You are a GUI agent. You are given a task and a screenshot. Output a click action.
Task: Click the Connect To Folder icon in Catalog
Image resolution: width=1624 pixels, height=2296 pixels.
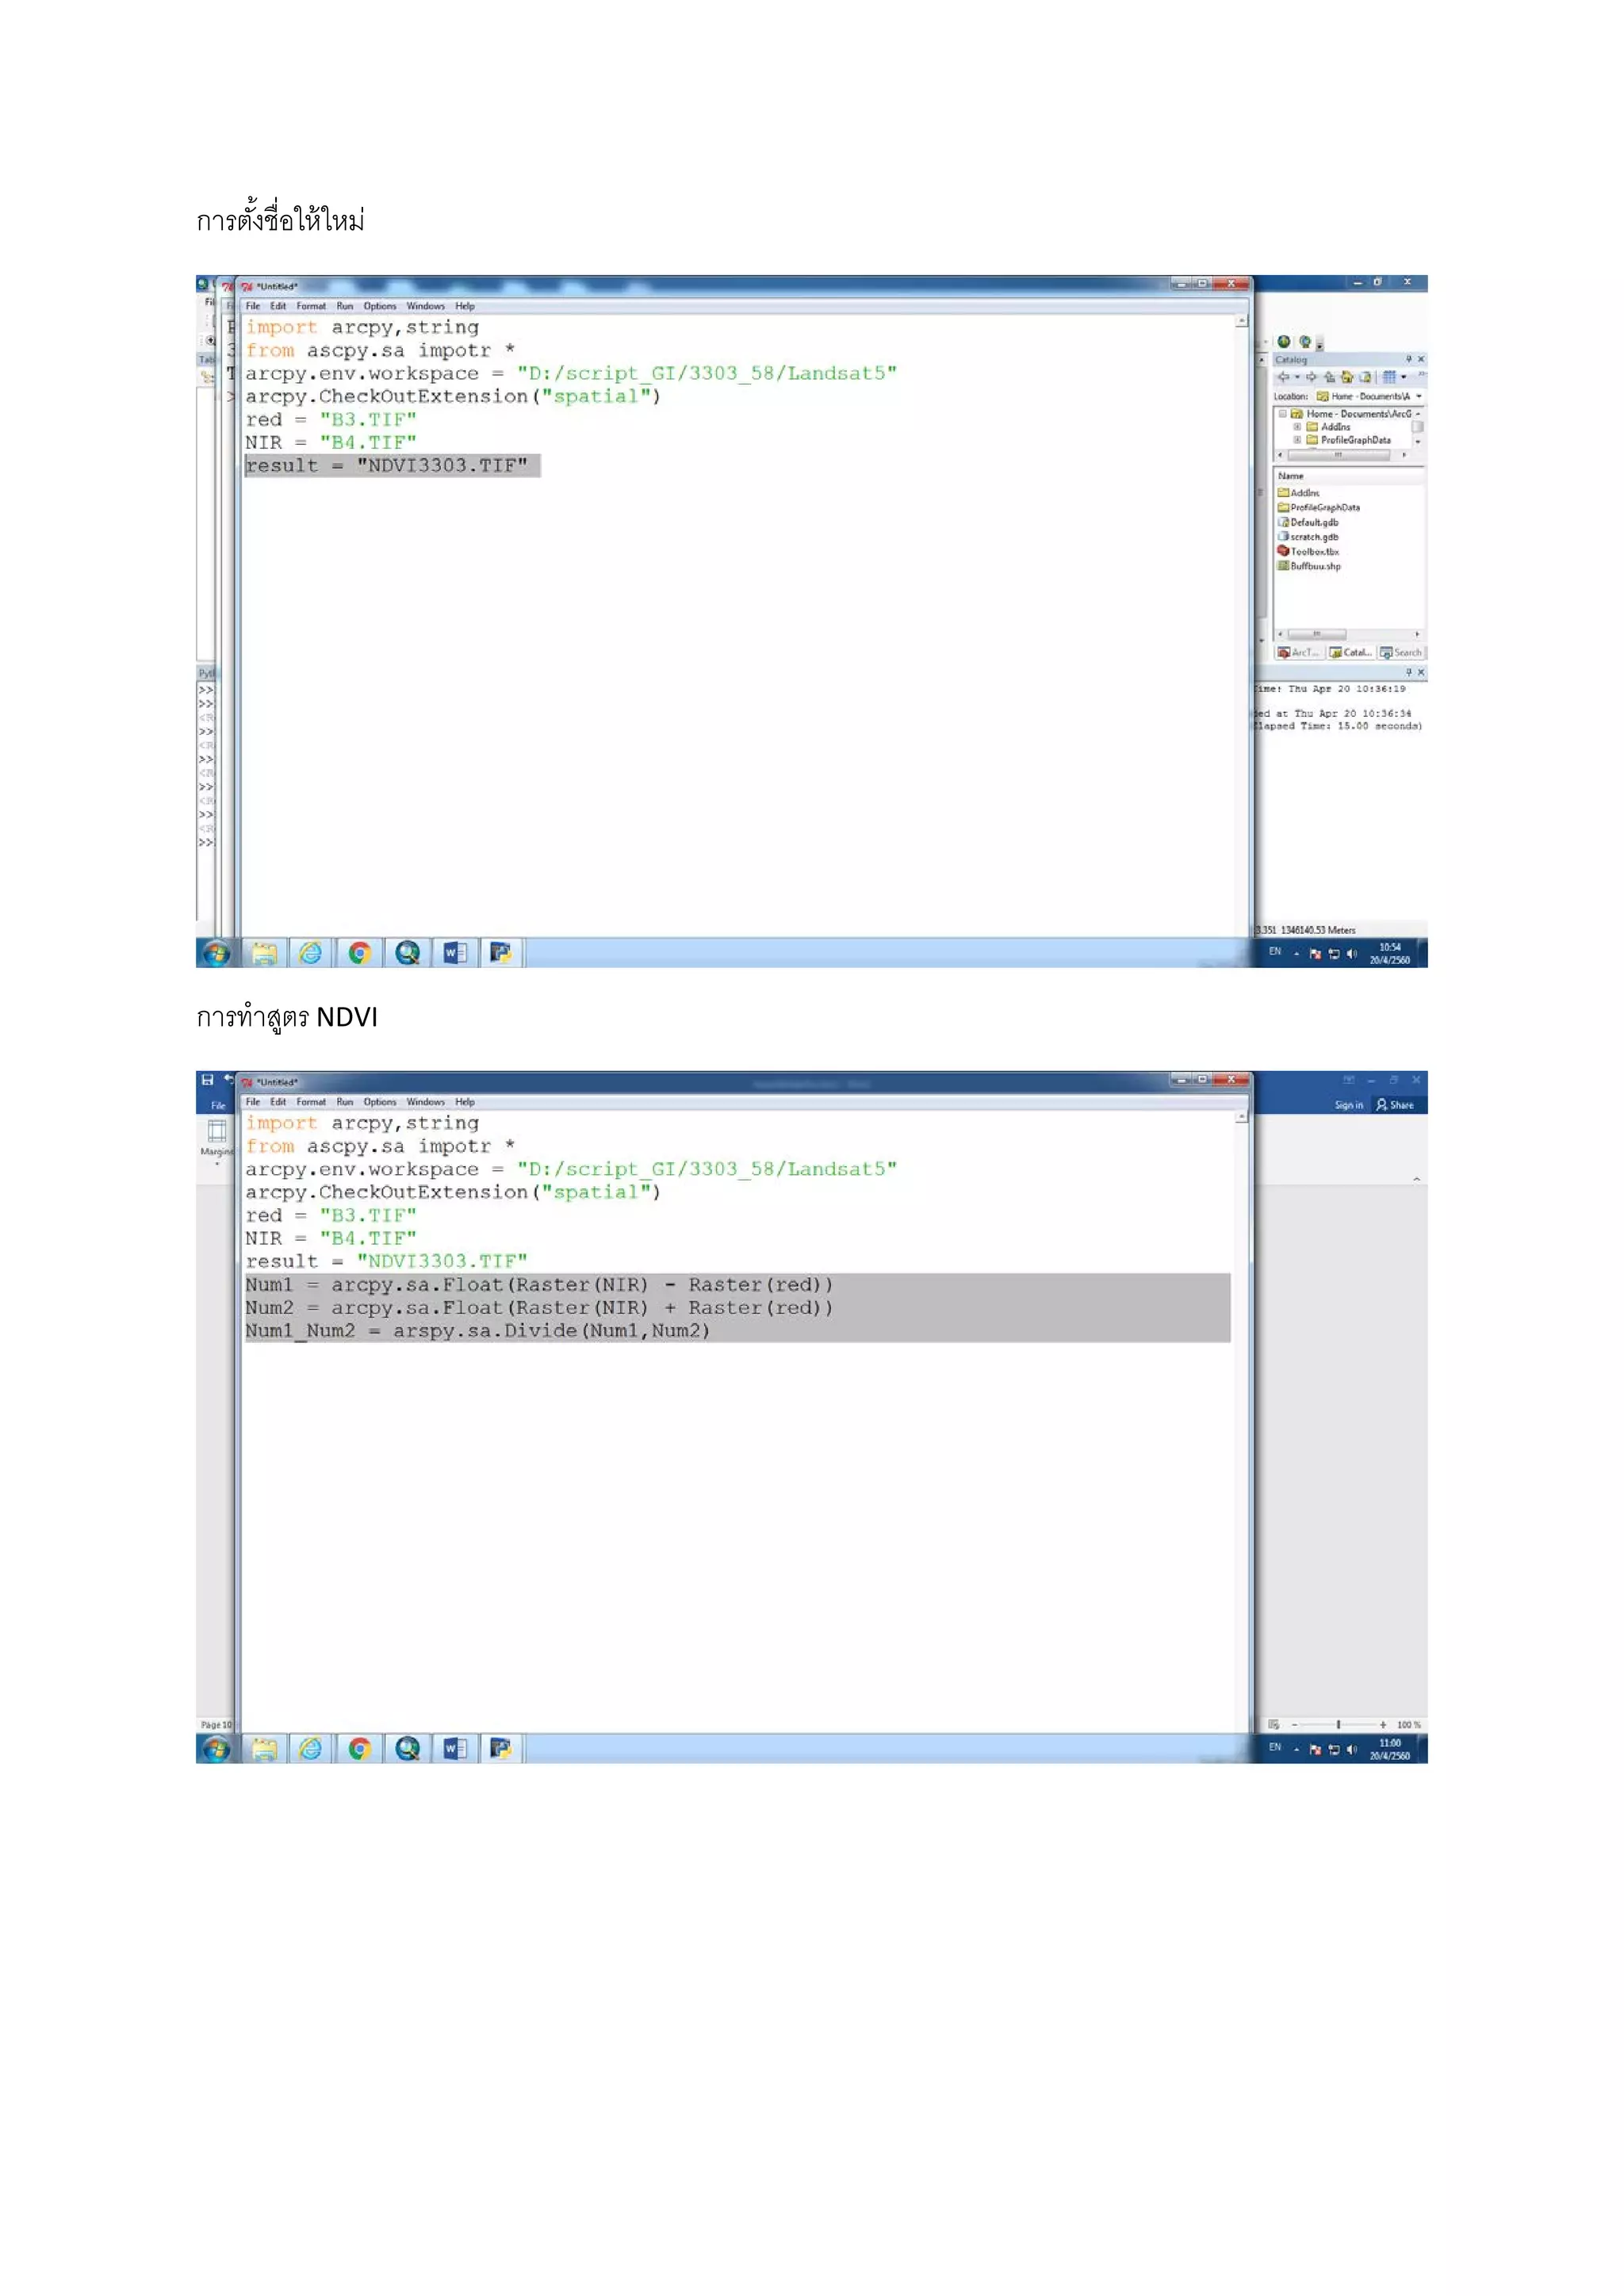click(1365, 377)
